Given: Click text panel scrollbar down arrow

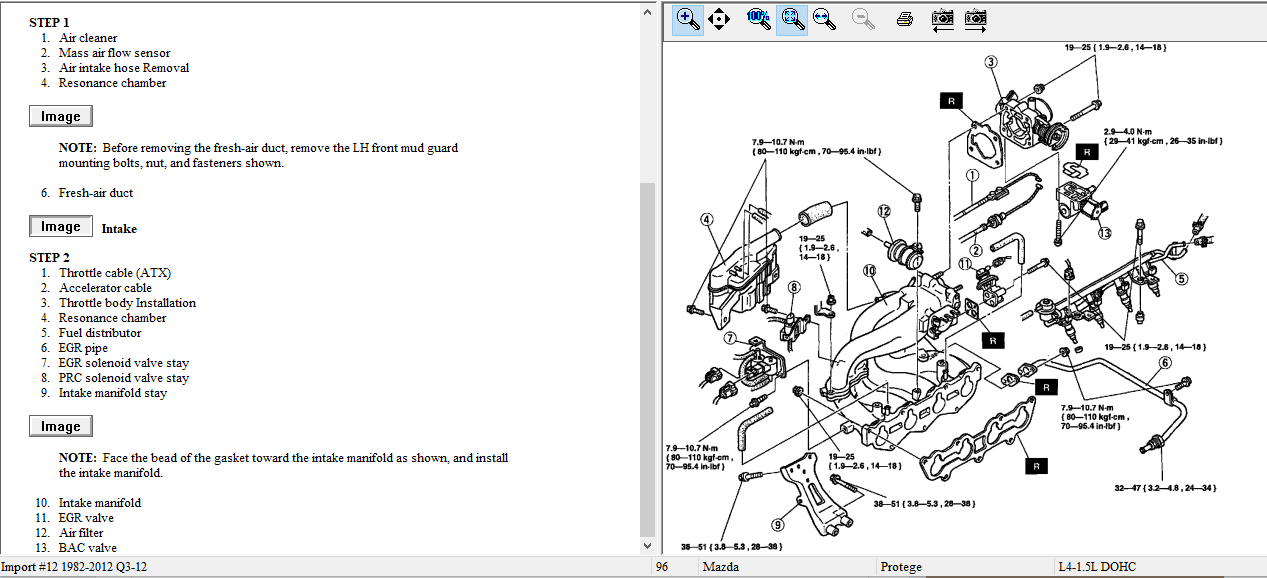Looking at the screenshot, I should (648, 546).
